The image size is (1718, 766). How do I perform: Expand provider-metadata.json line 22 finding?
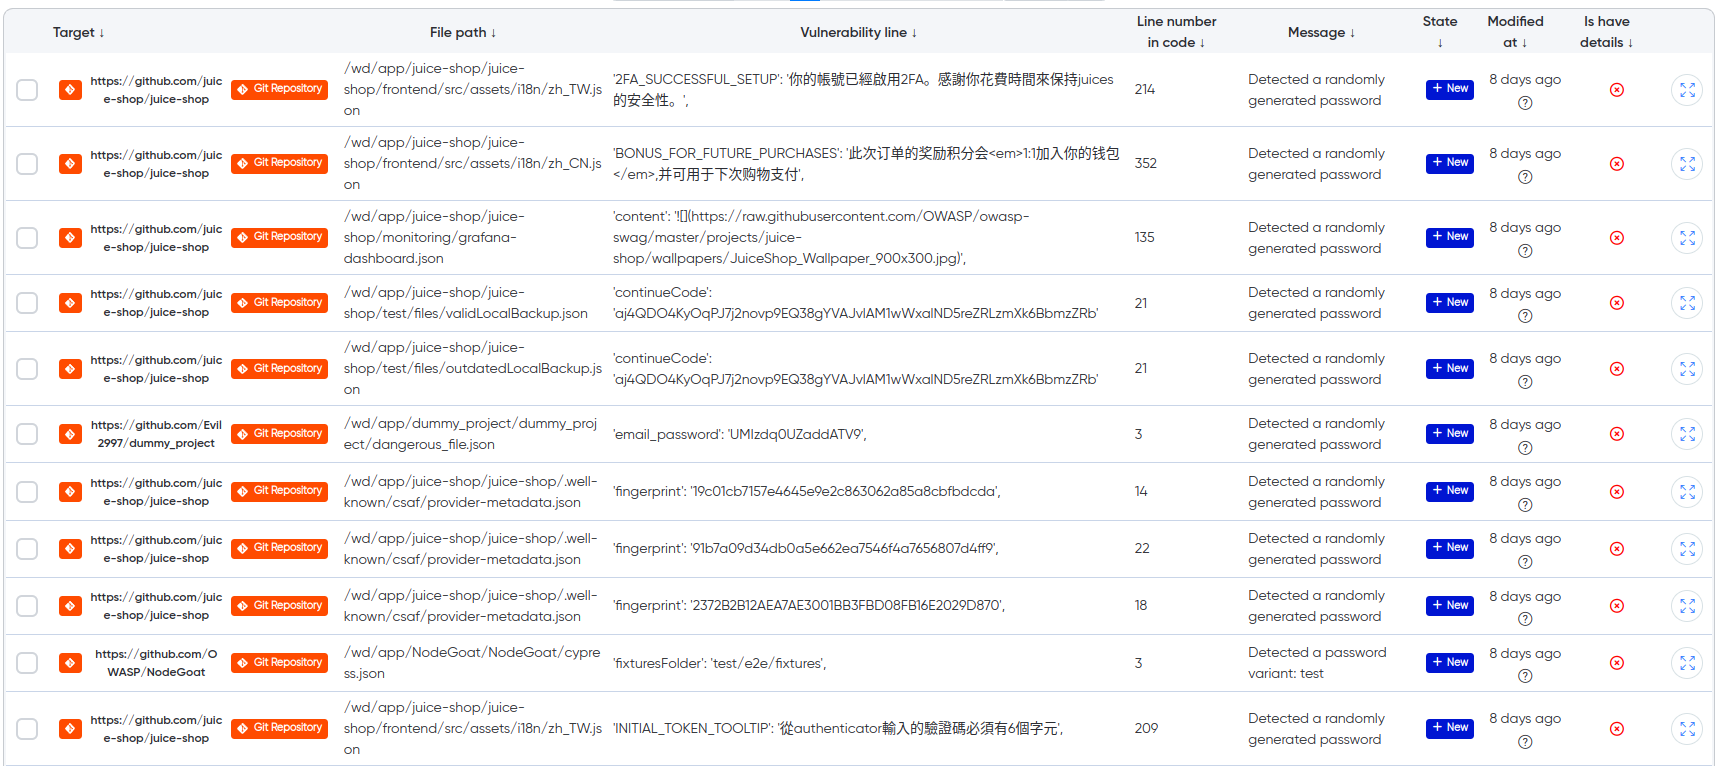tap(1687, 549)
